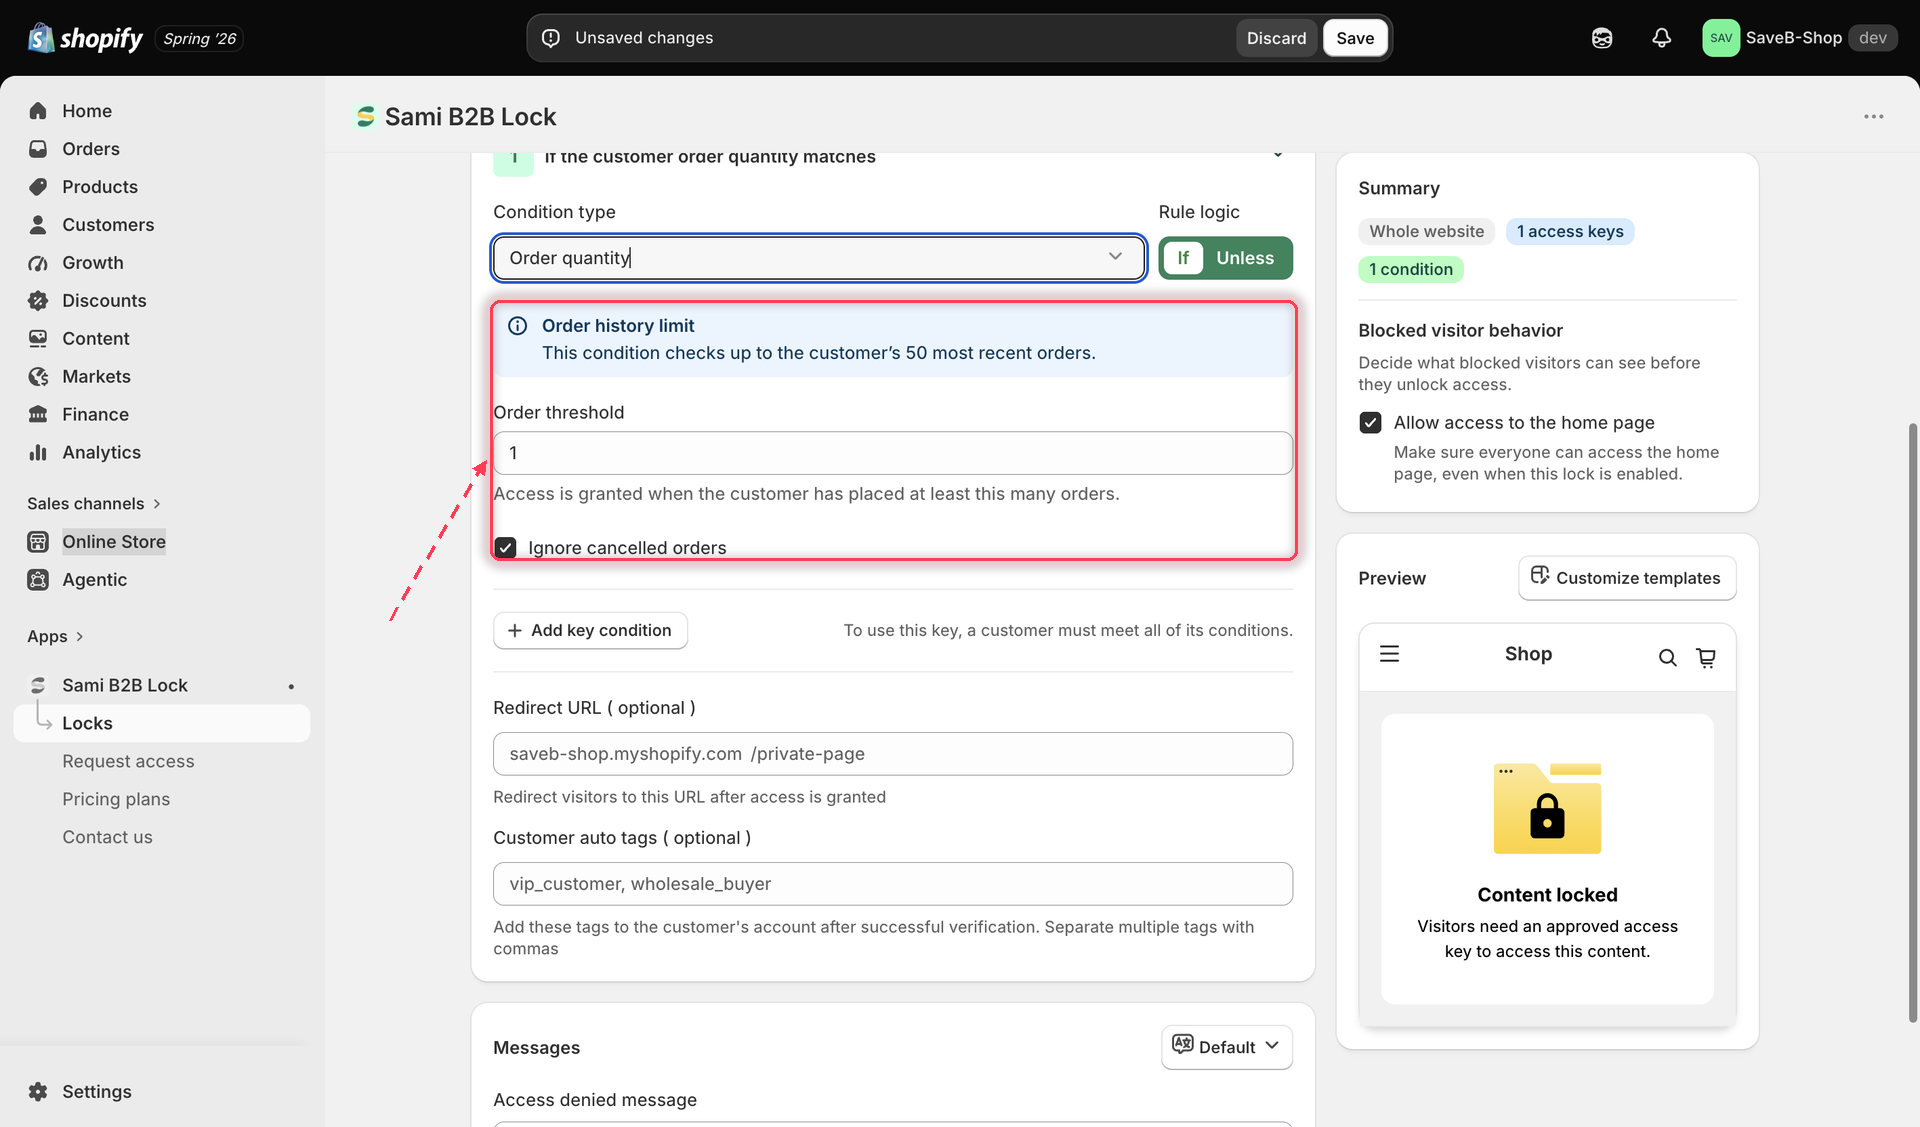This screenshot has width=1920, height=1127.
Task: Select the If rule logic option
Action: click(1183, 258)
